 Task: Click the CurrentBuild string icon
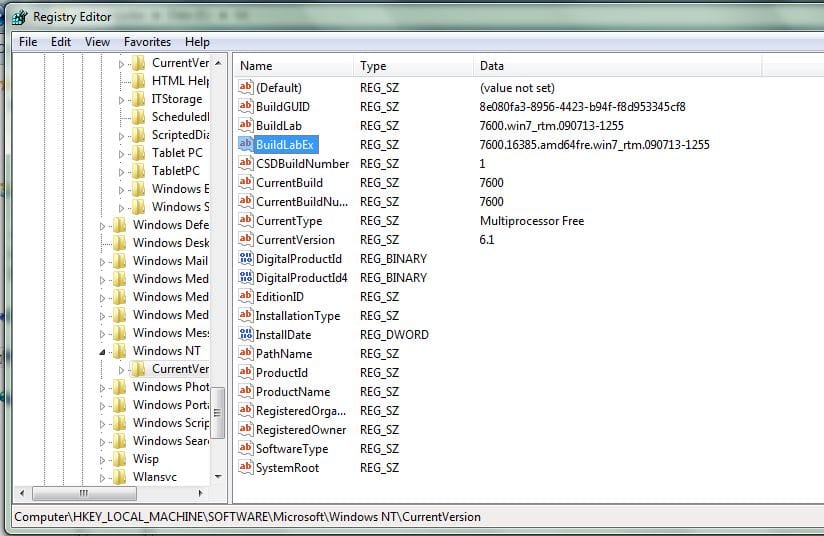245,182
